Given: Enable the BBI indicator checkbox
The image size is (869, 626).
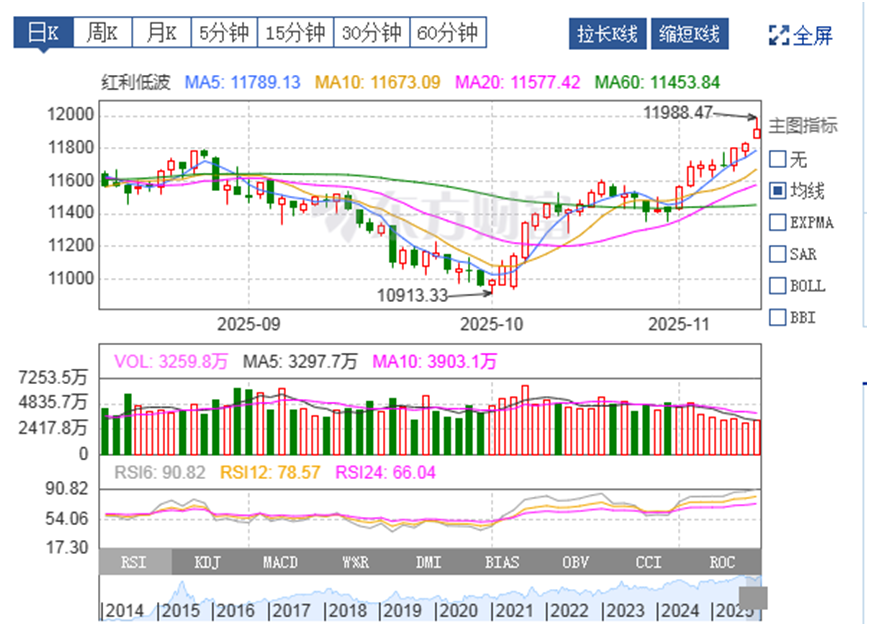Looking at the screenshot, I should (778, 317).
